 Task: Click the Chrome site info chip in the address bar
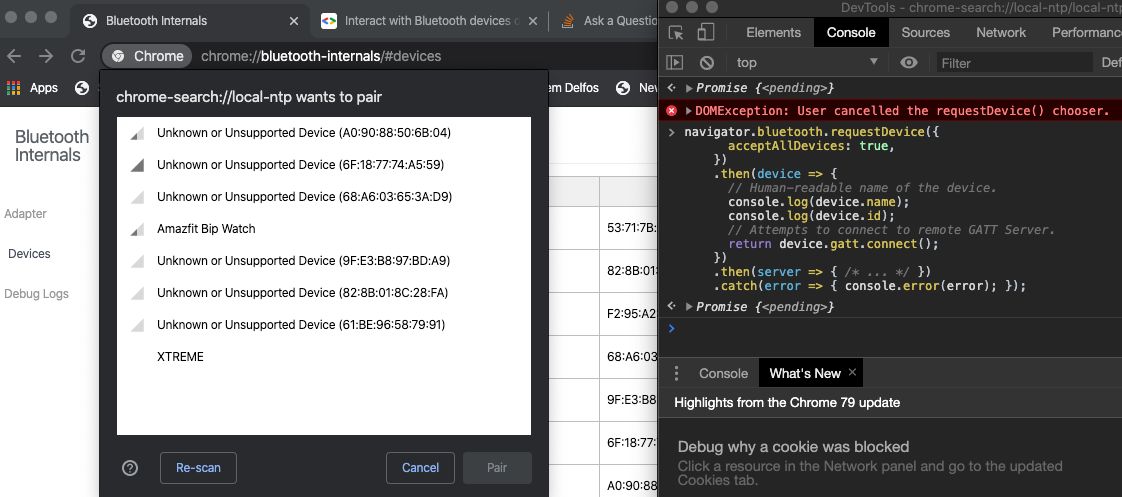pyautogui.click(x=147, y=56)
